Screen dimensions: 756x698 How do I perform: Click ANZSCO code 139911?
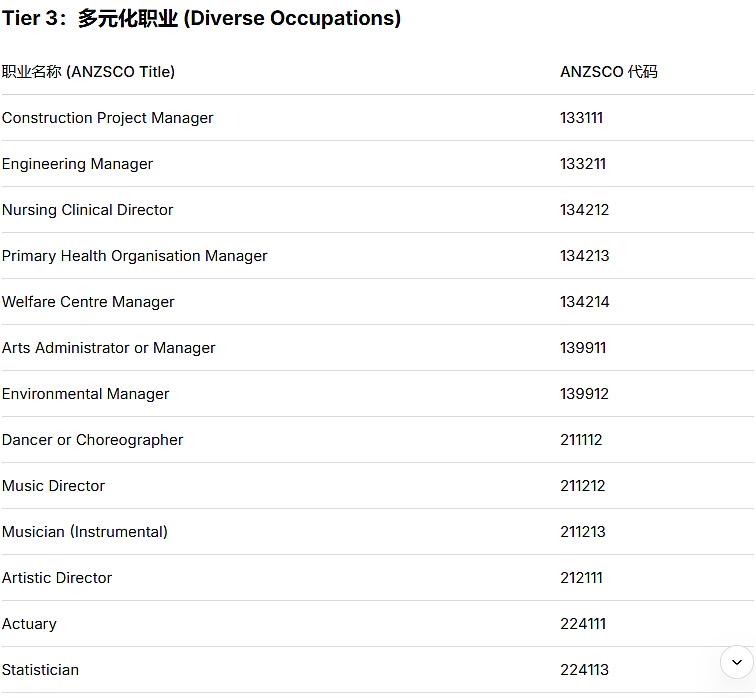(x=583, y=348)
